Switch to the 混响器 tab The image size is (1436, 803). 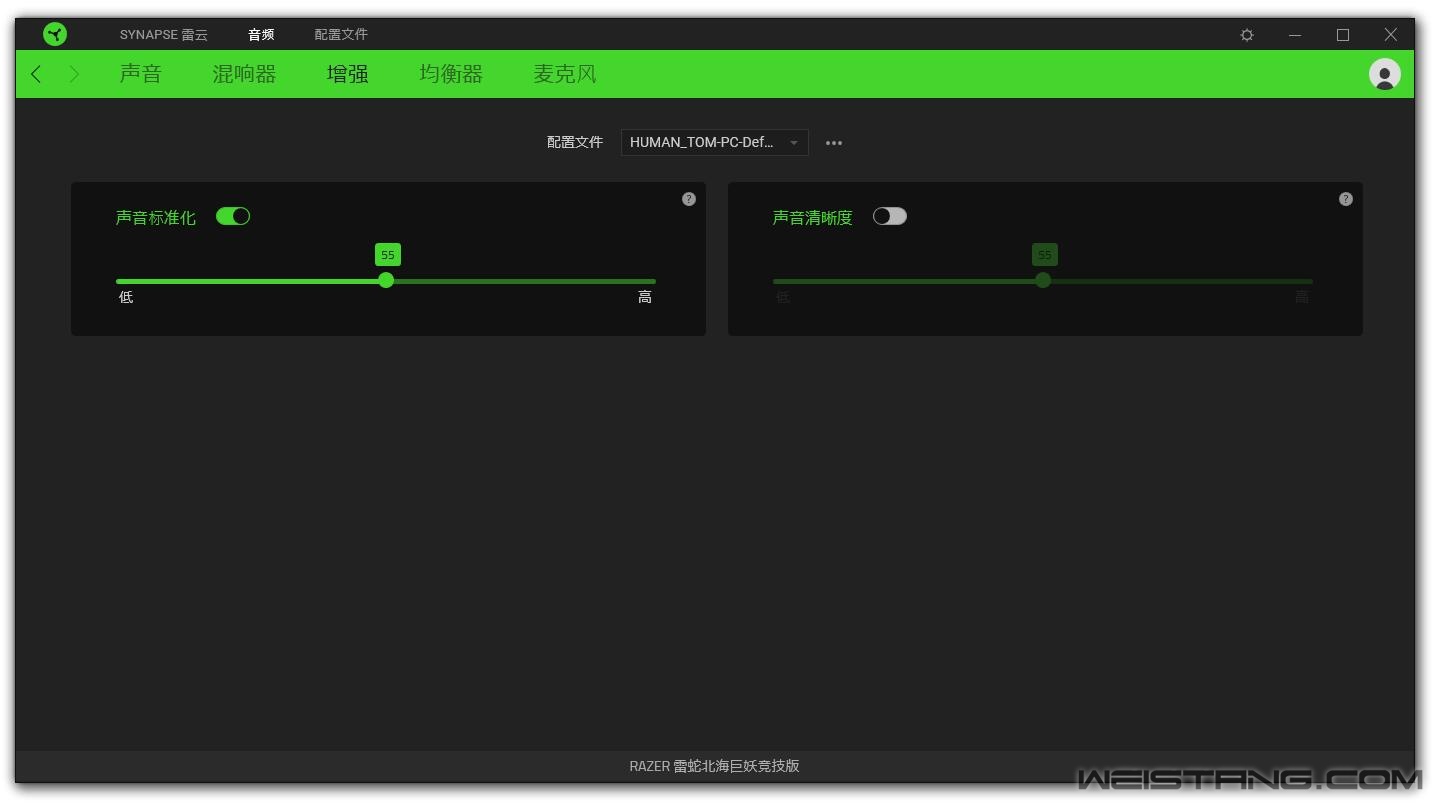click(x=244, y=74)
